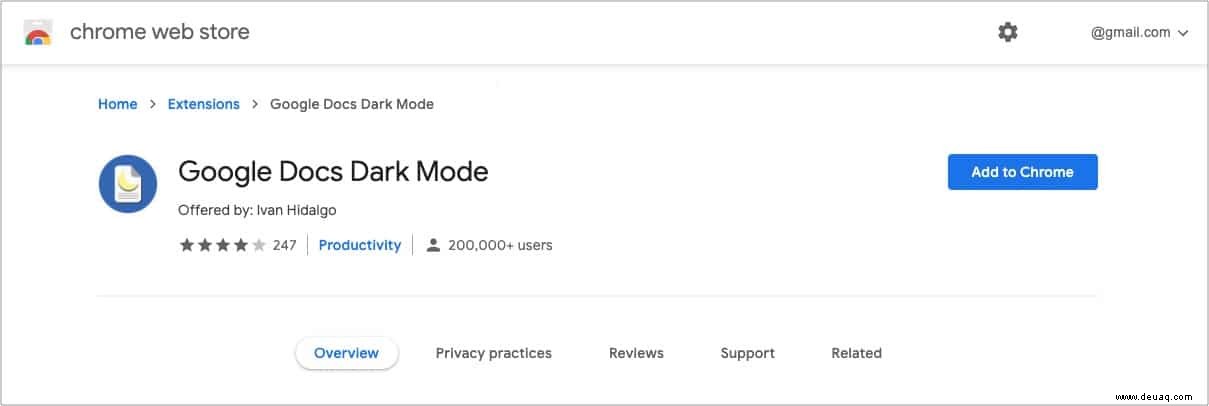Open the Reviews tab
The width and height of the screenshot is (1209, 406).
(x=636, y=353)
